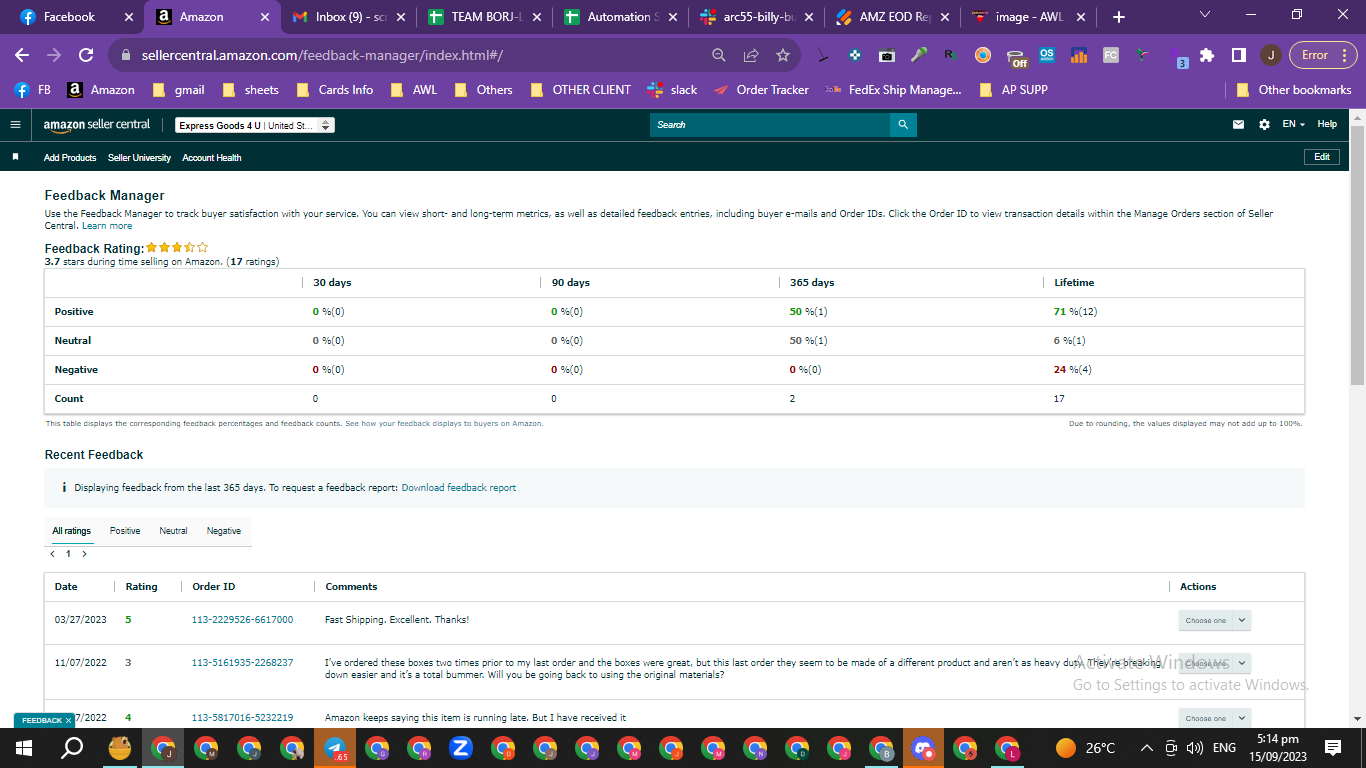
Task: Click the camera extension icon in toolbar
Action: pyautogui.click(x=886, y=55)
